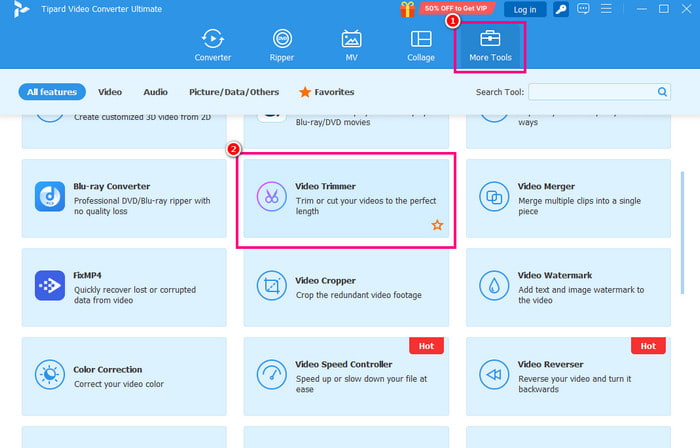Click the Video Merger icon

coord(494,196)
